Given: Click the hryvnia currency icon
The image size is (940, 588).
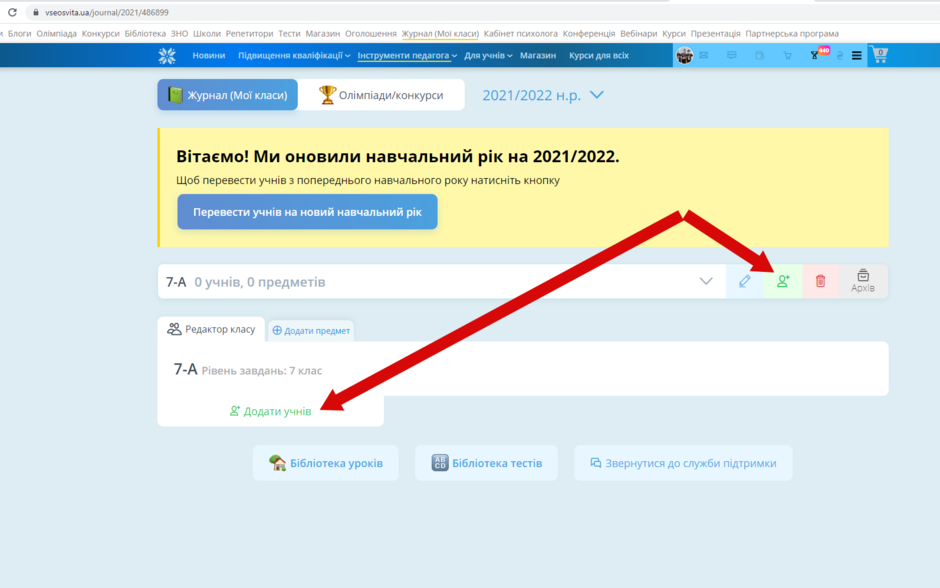Looking at the screenshot, I should (x=839, y=56).
